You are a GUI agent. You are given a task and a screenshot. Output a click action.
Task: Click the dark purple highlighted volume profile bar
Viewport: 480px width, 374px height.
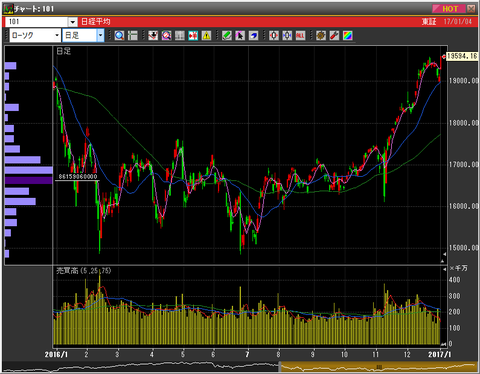click(29, 180)
